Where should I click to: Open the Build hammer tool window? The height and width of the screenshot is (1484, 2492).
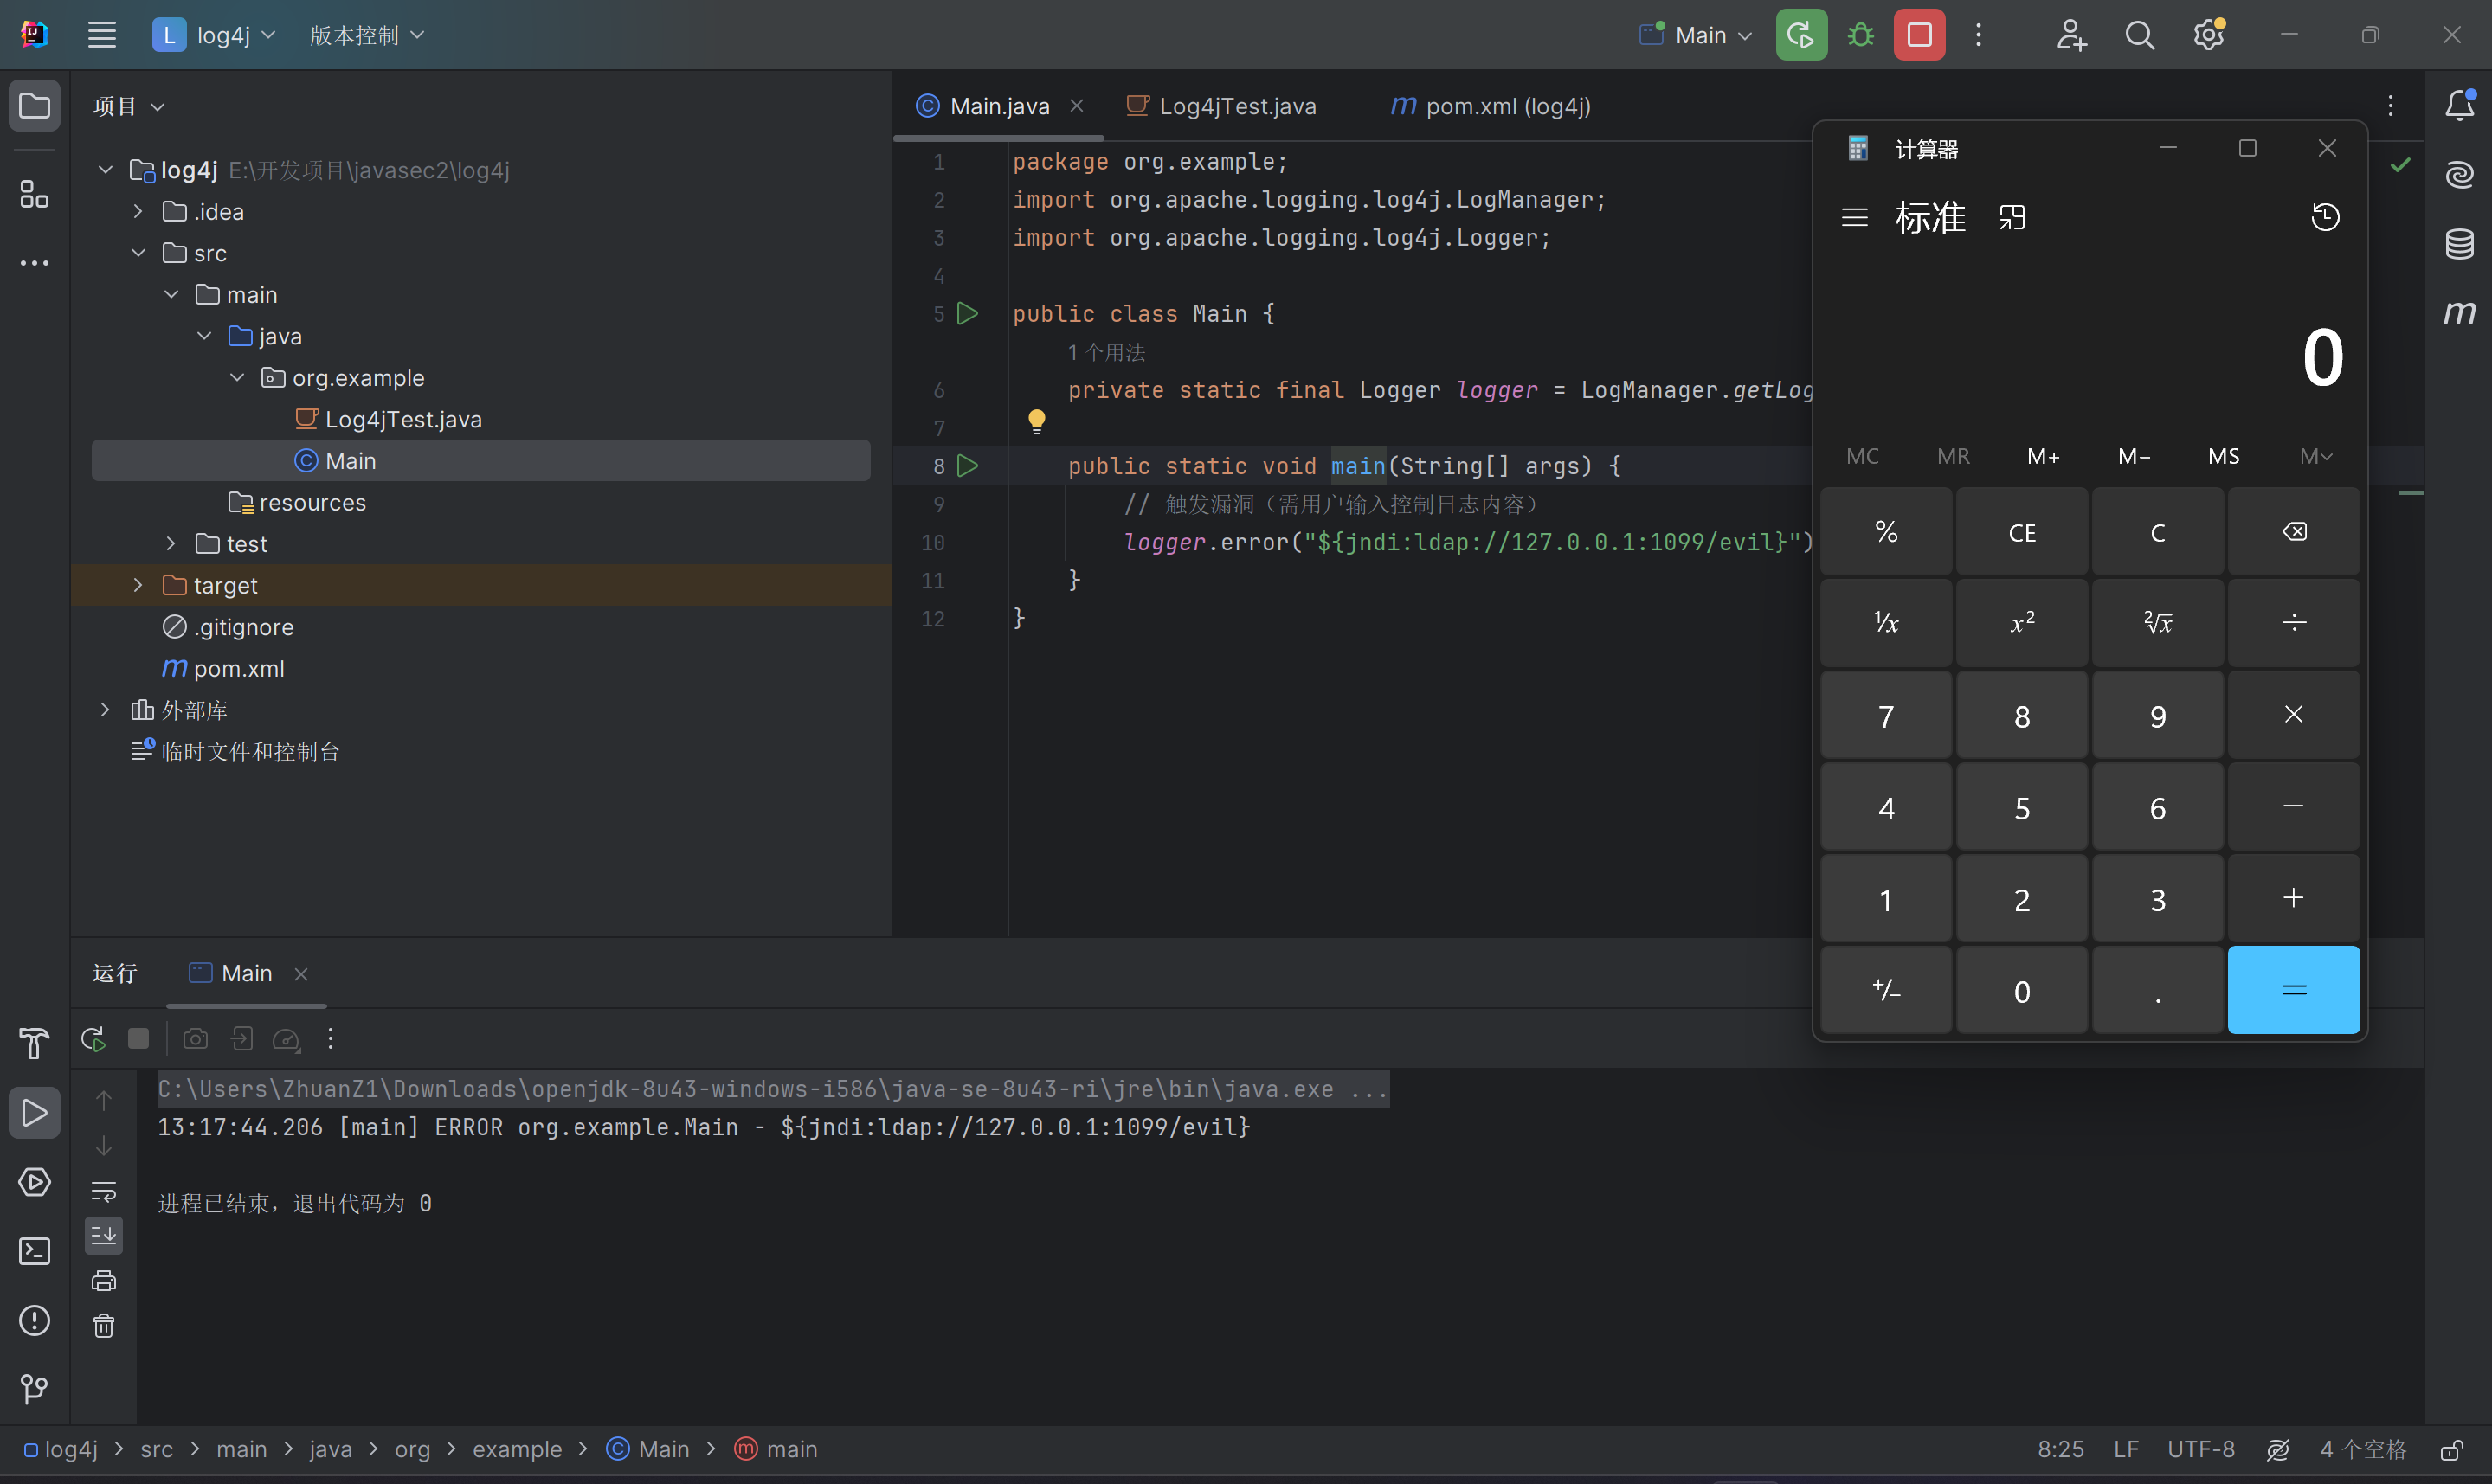[35, 1043]
